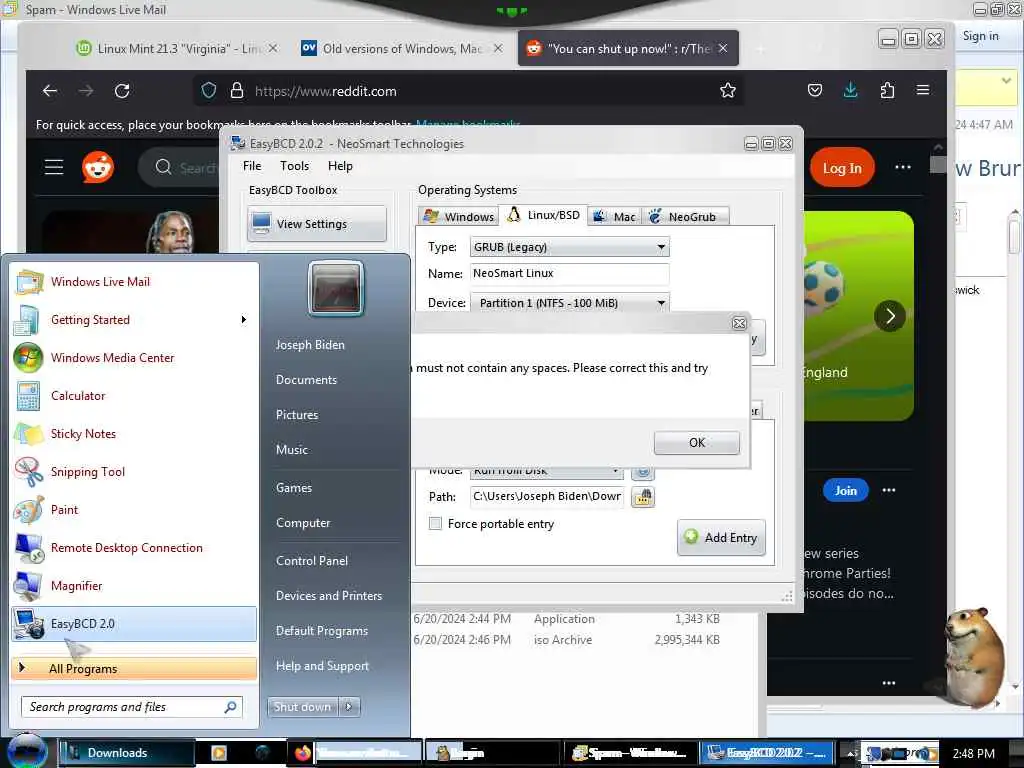Click Add Entry button
Viewport: 1024px width, 768px height.
(x=722, y=537)
